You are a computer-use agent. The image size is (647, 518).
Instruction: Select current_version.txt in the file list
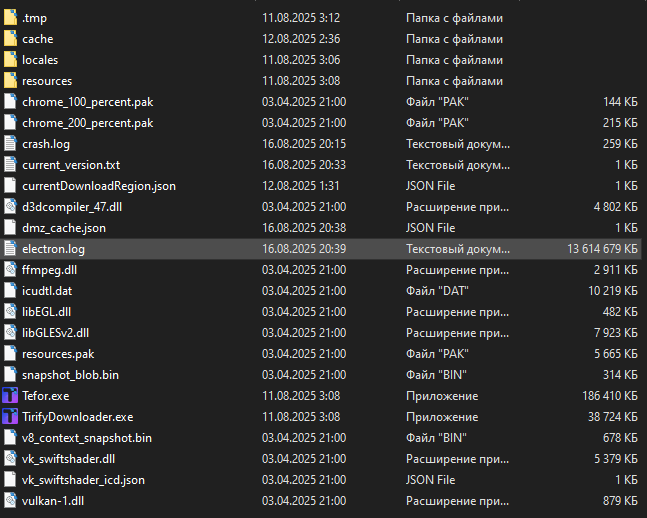pyautogui.click(x=71, y=164)
